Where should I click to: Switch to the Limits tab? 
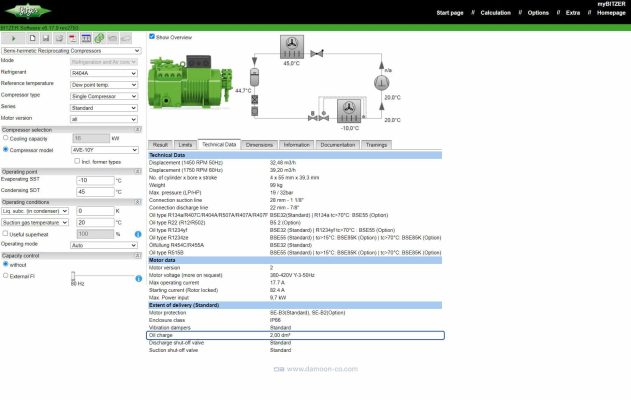185,145
